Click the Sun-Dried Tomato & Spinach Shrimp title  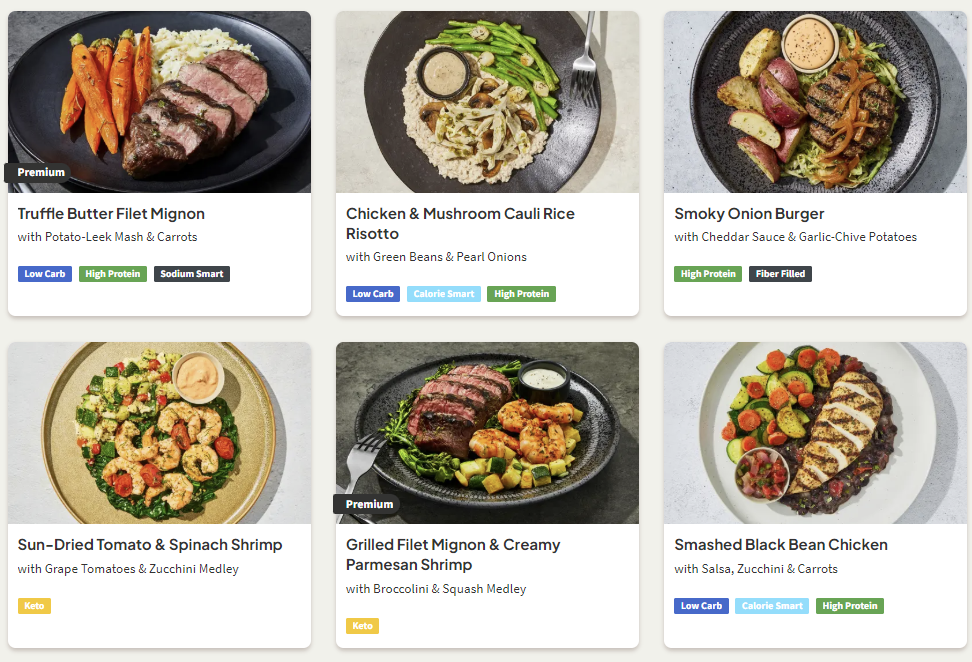pyautogui.click(x=150, y=545)
